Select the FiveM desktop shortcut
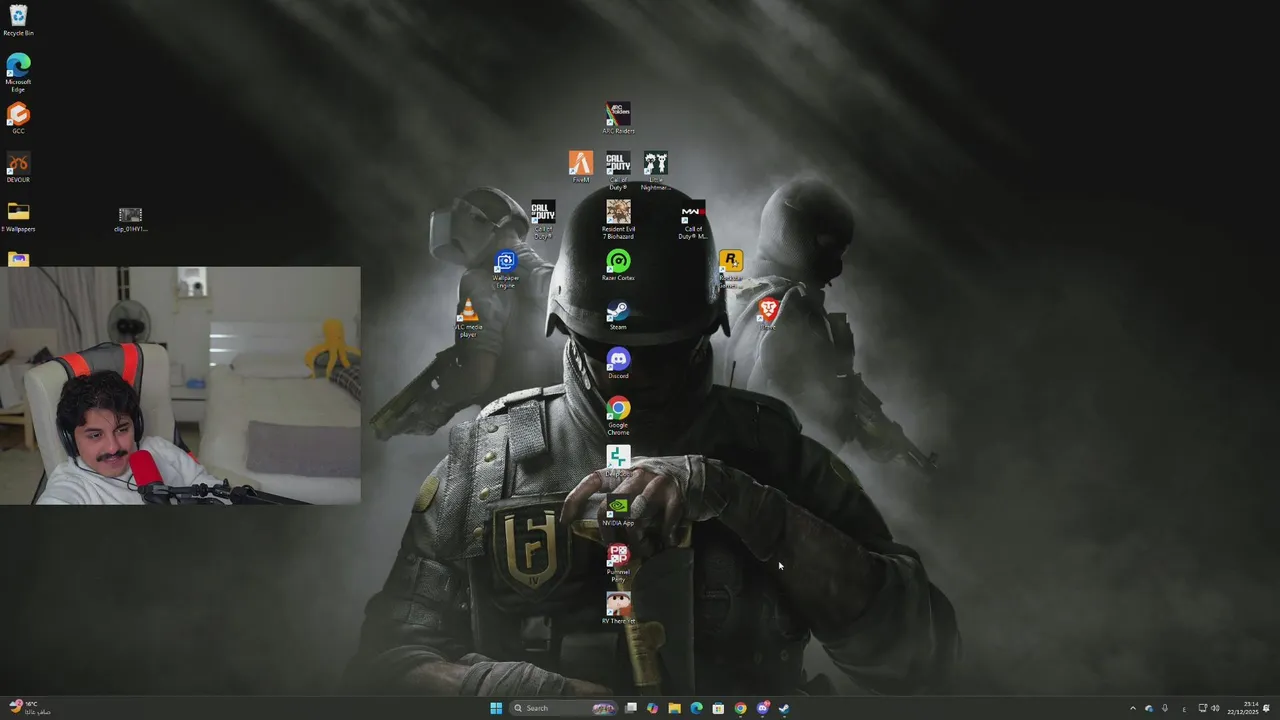 [581, 167]
